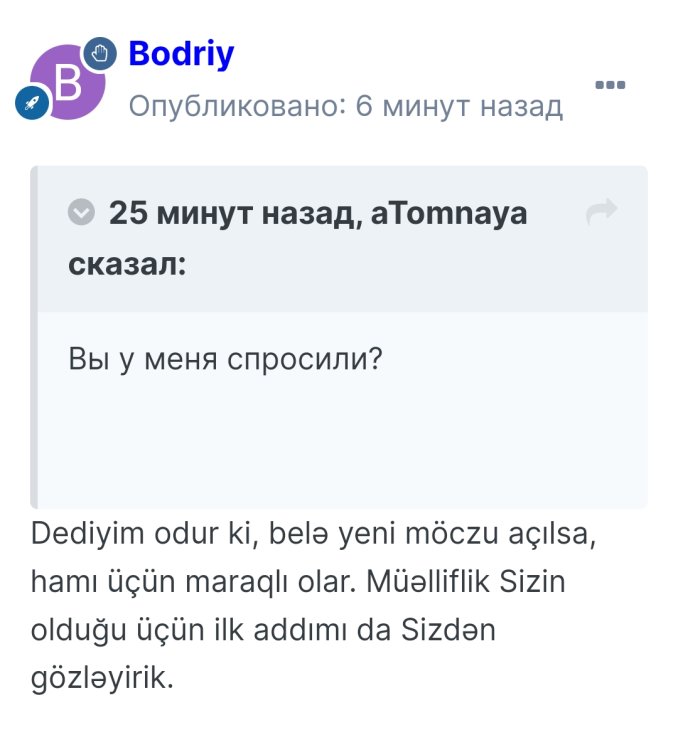Click the rocket rank badge icon

click(31, 103)
